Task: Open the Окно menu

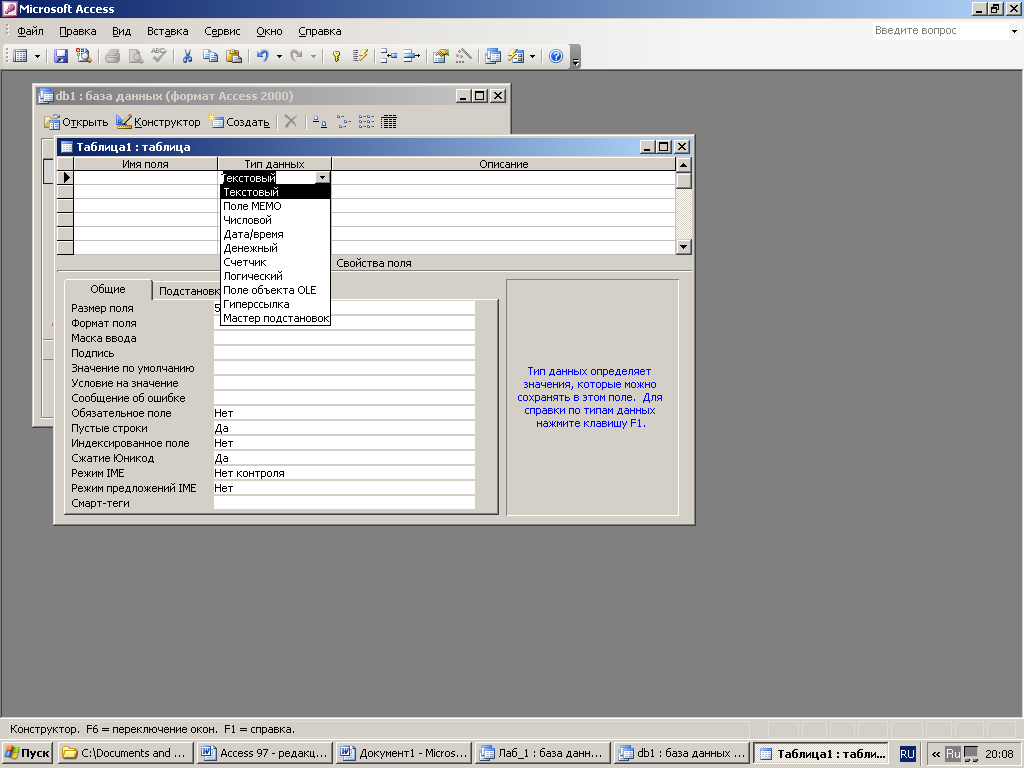Action: [269, 31]
